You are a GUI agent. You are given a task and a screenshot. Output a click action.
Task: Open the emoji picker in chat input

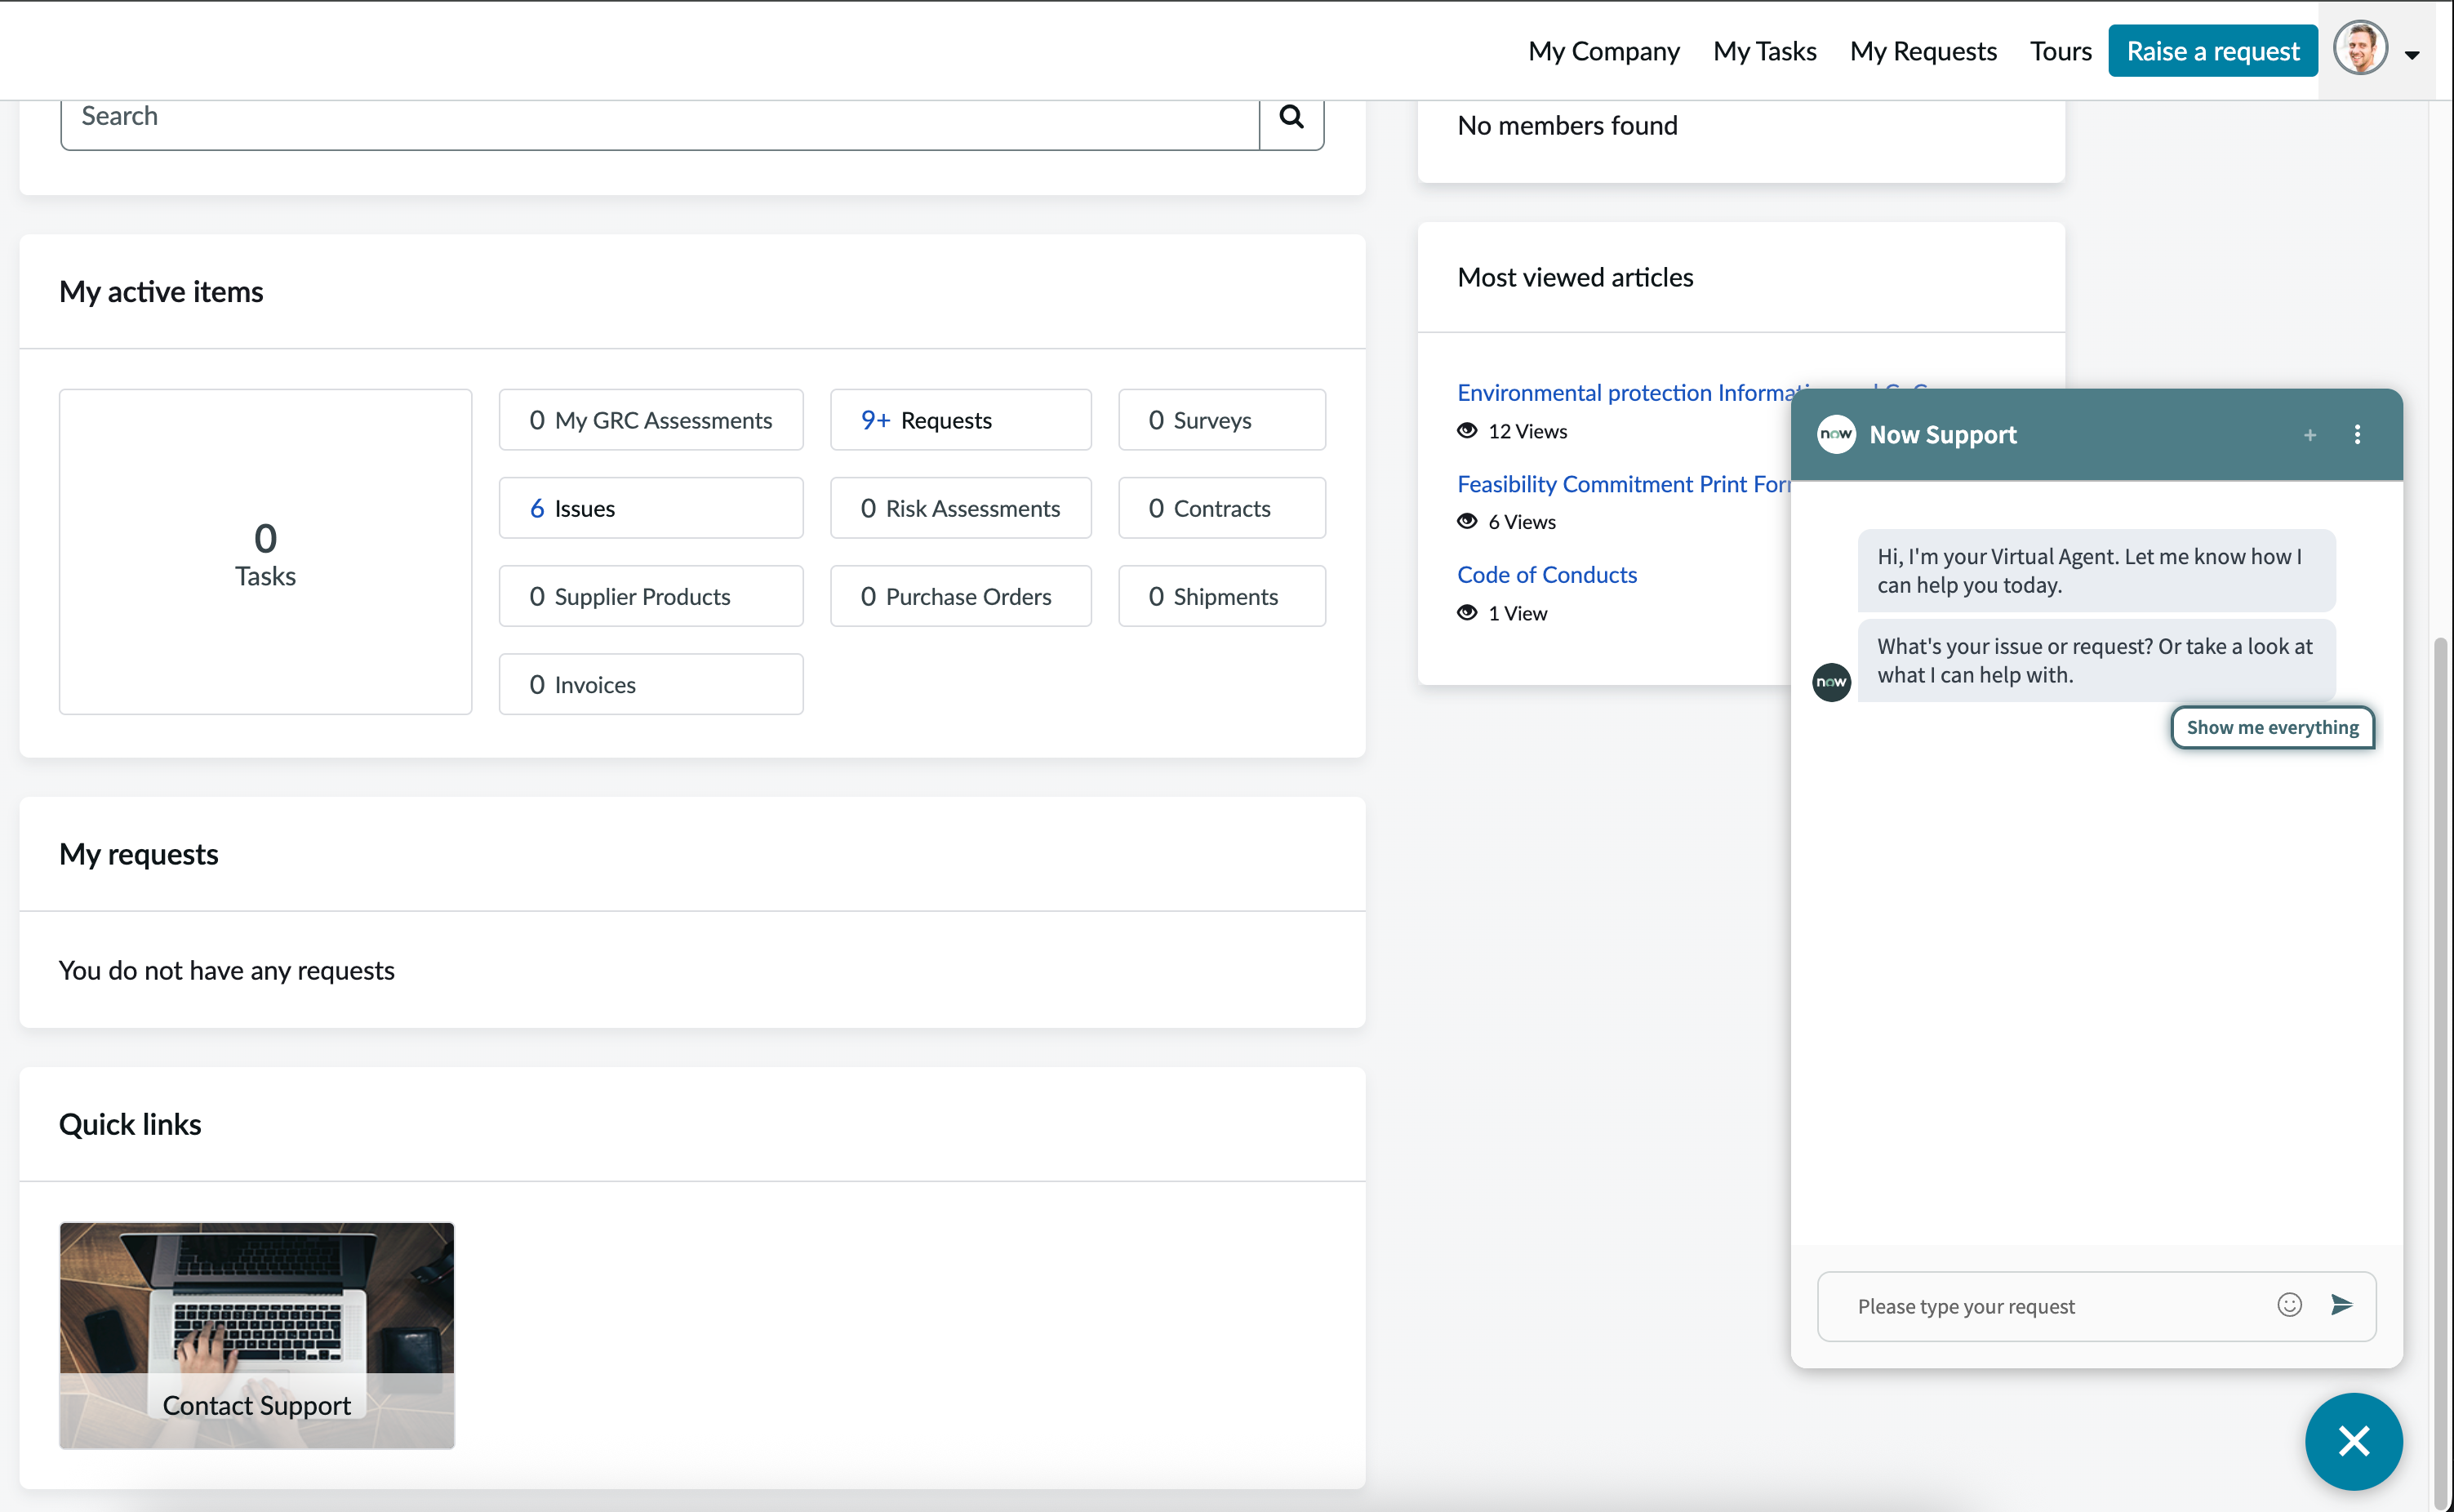pos(2289,1304)
